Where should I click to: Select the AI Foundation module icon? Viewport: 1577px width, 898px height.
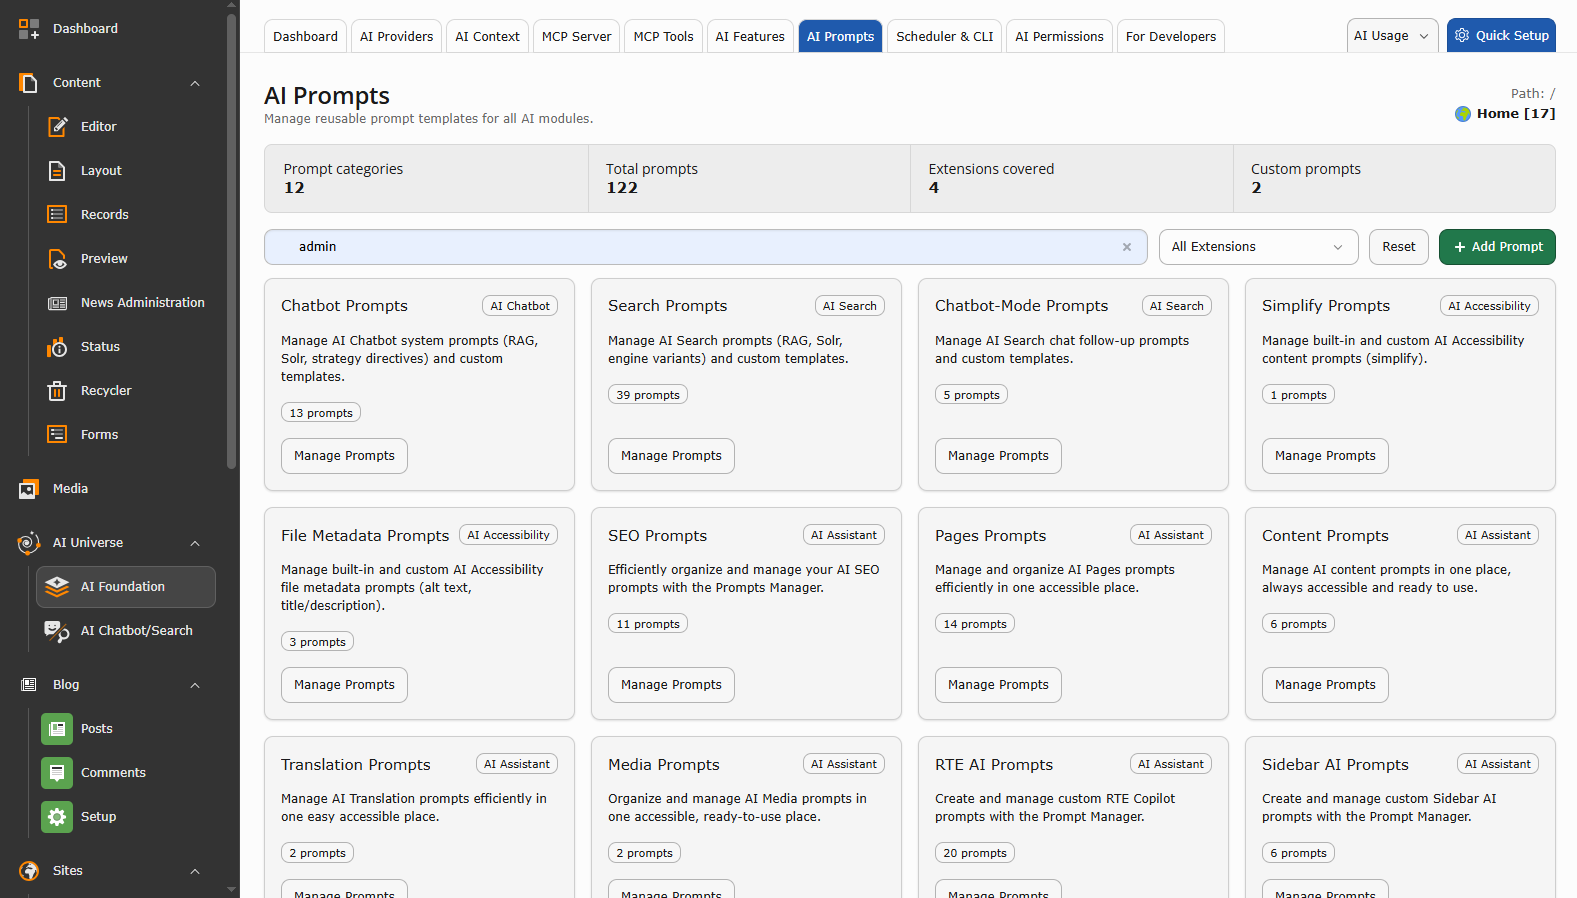(58, 587)
